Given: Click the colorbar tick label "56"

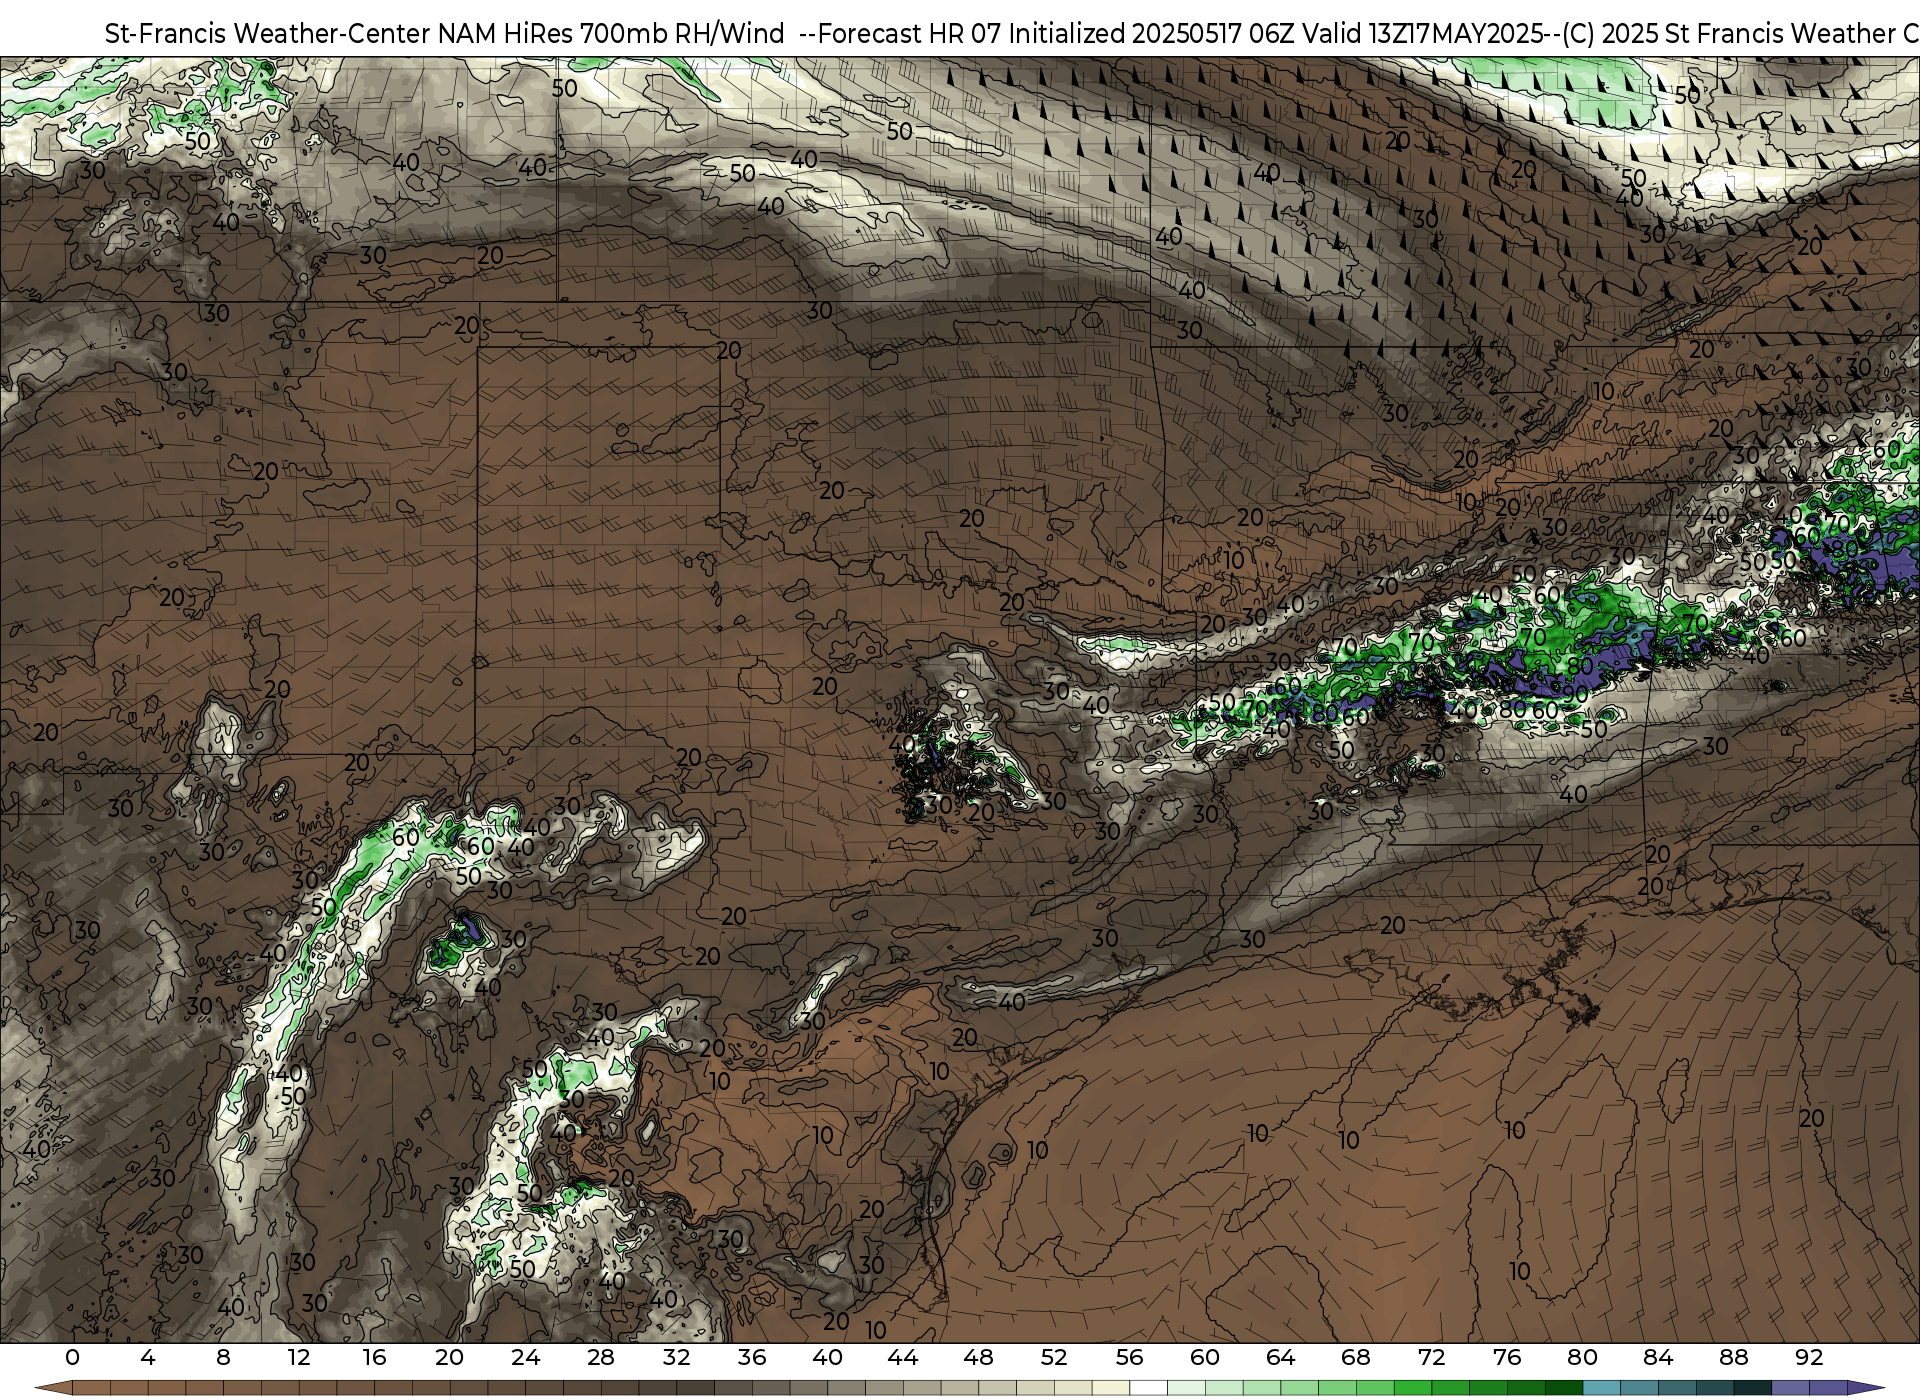Looking at the screenshot, I should tap(1129, 1358).
